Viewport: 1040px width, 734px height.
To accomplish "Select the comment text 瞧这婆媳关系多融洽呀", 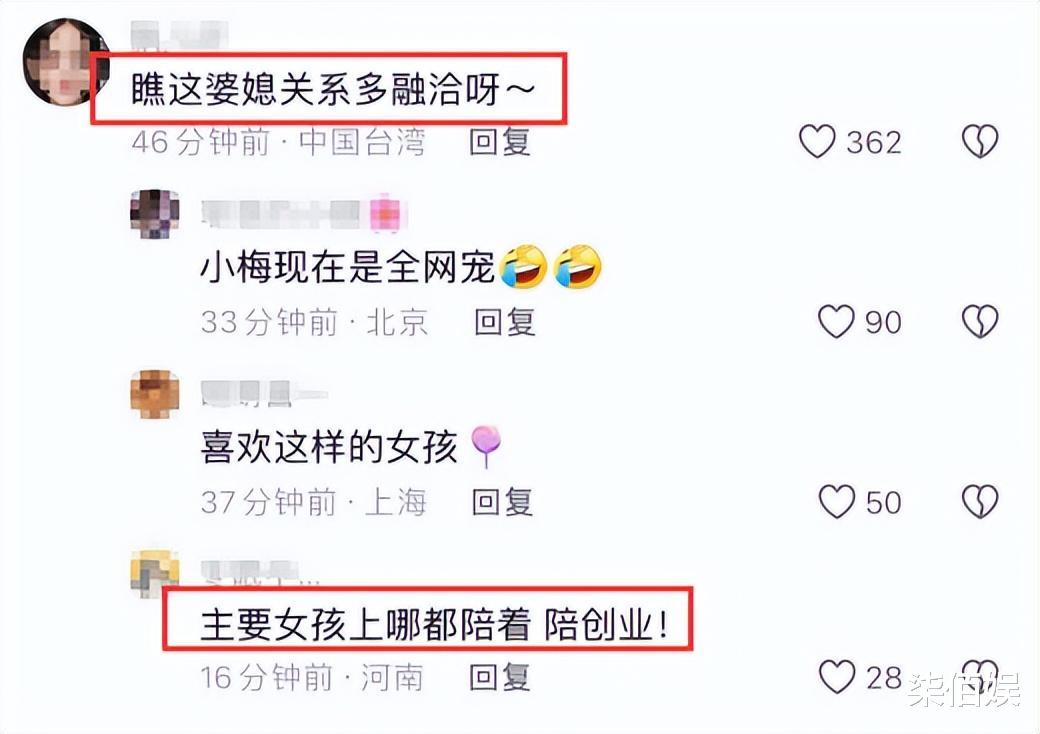I will coord(332,90).
